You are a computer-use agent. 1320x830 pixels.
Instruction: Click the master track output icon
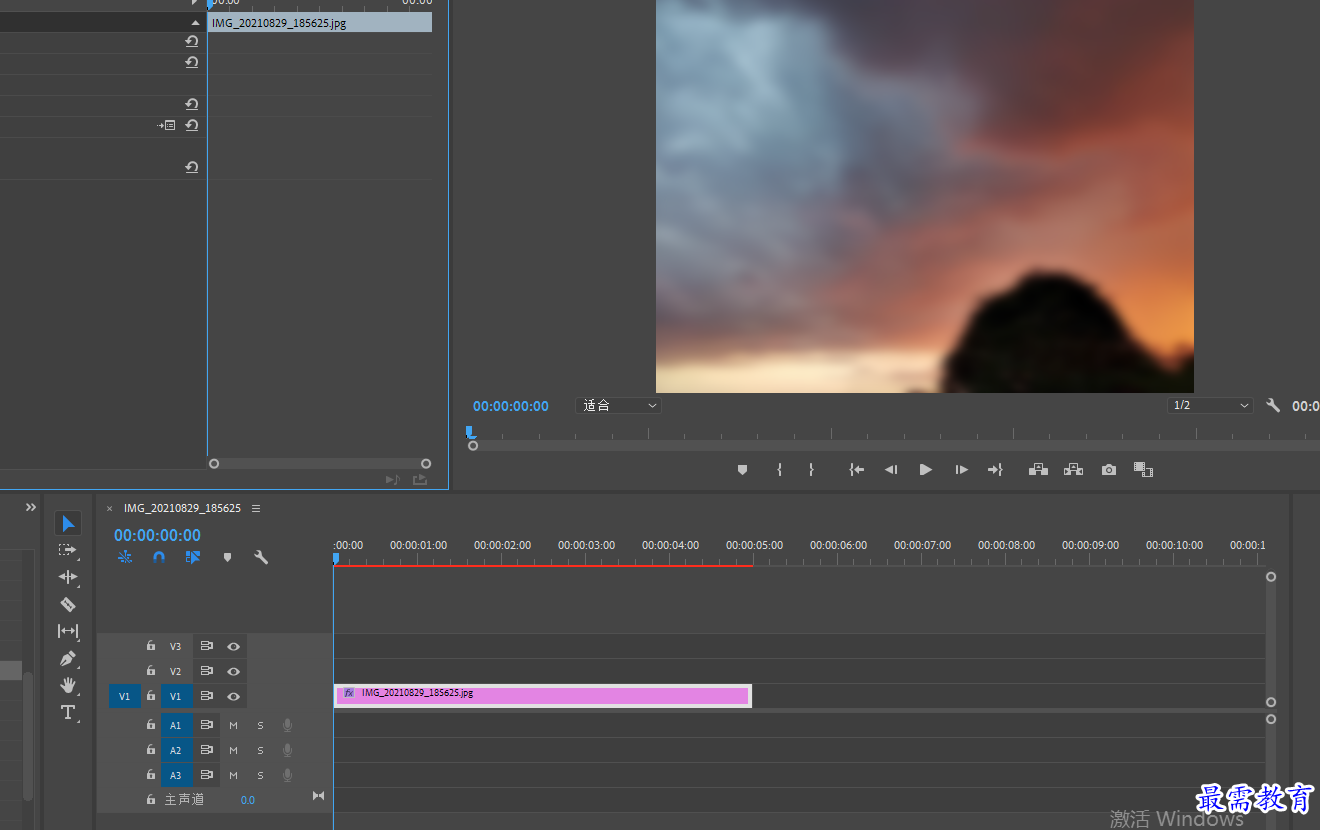click(x=318, y=796)
